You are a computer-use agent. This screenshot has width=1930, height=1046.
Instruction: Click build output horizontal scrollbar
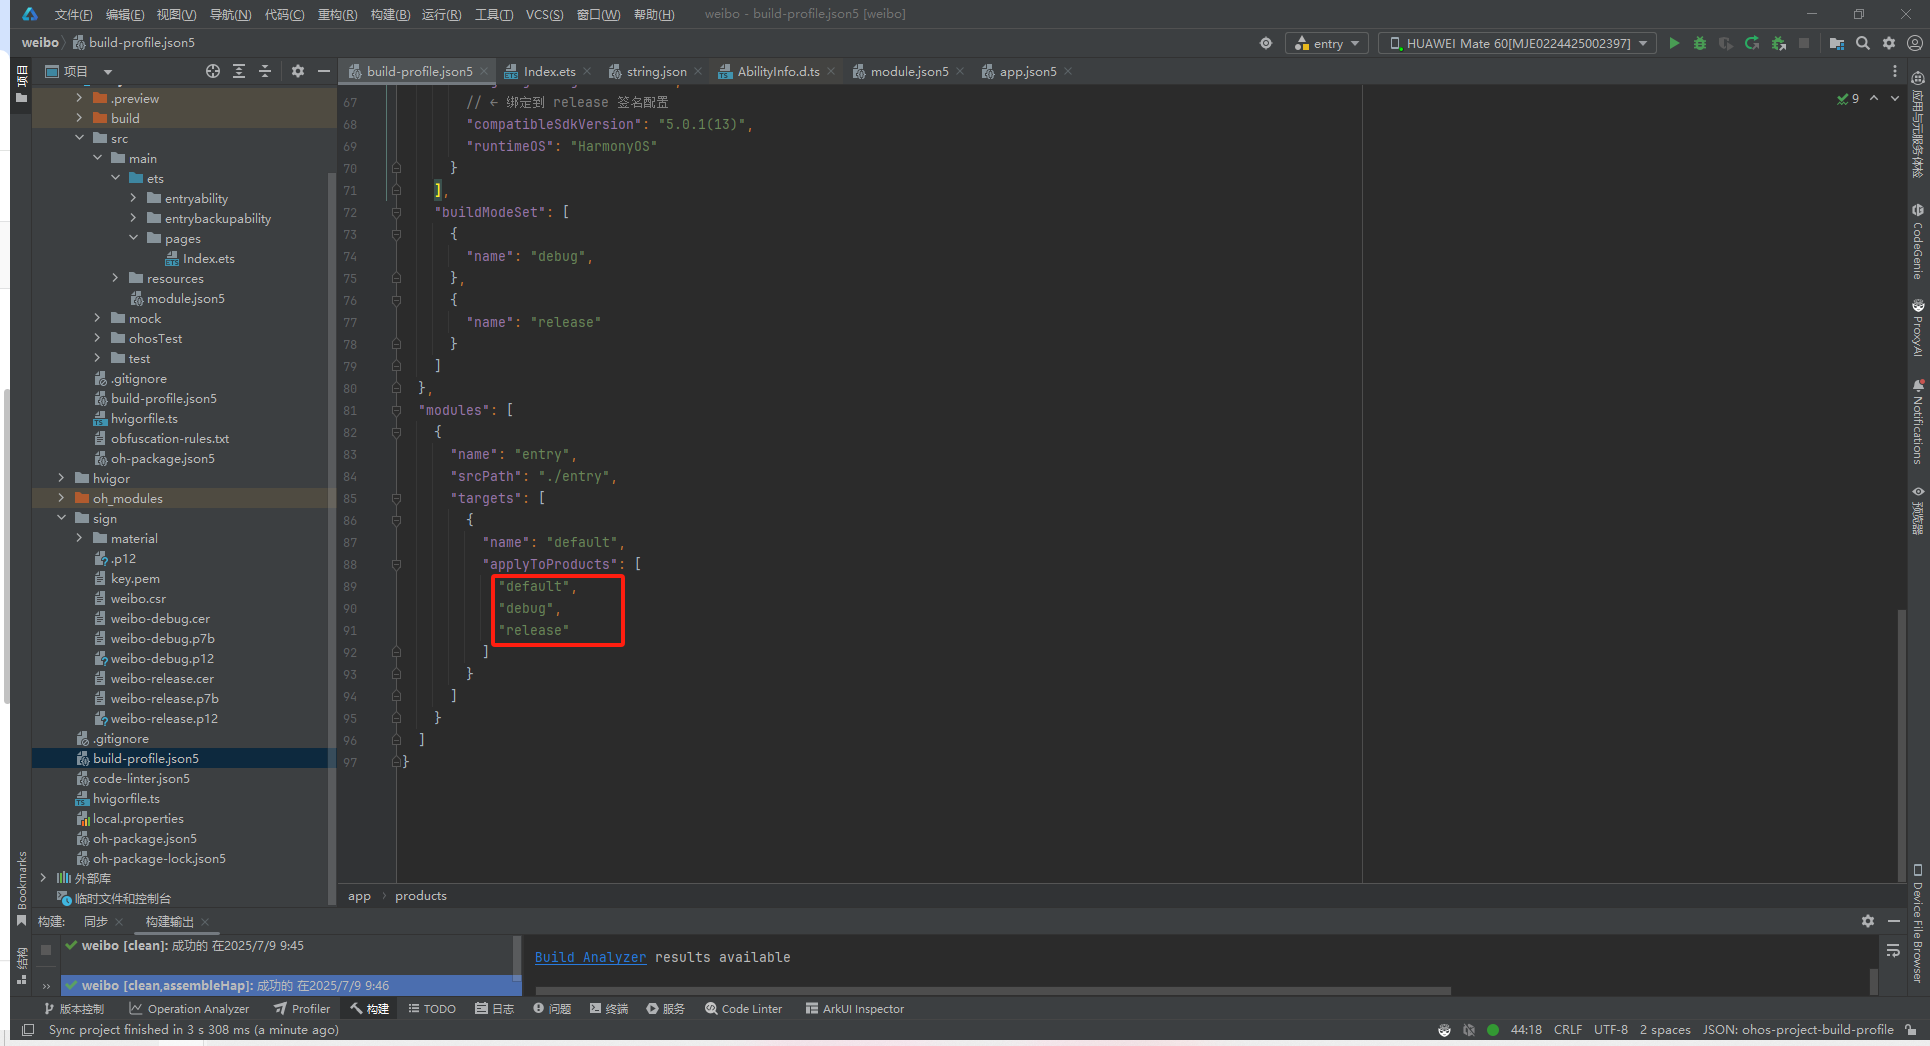pyautogui.click(x=992, y=992)
